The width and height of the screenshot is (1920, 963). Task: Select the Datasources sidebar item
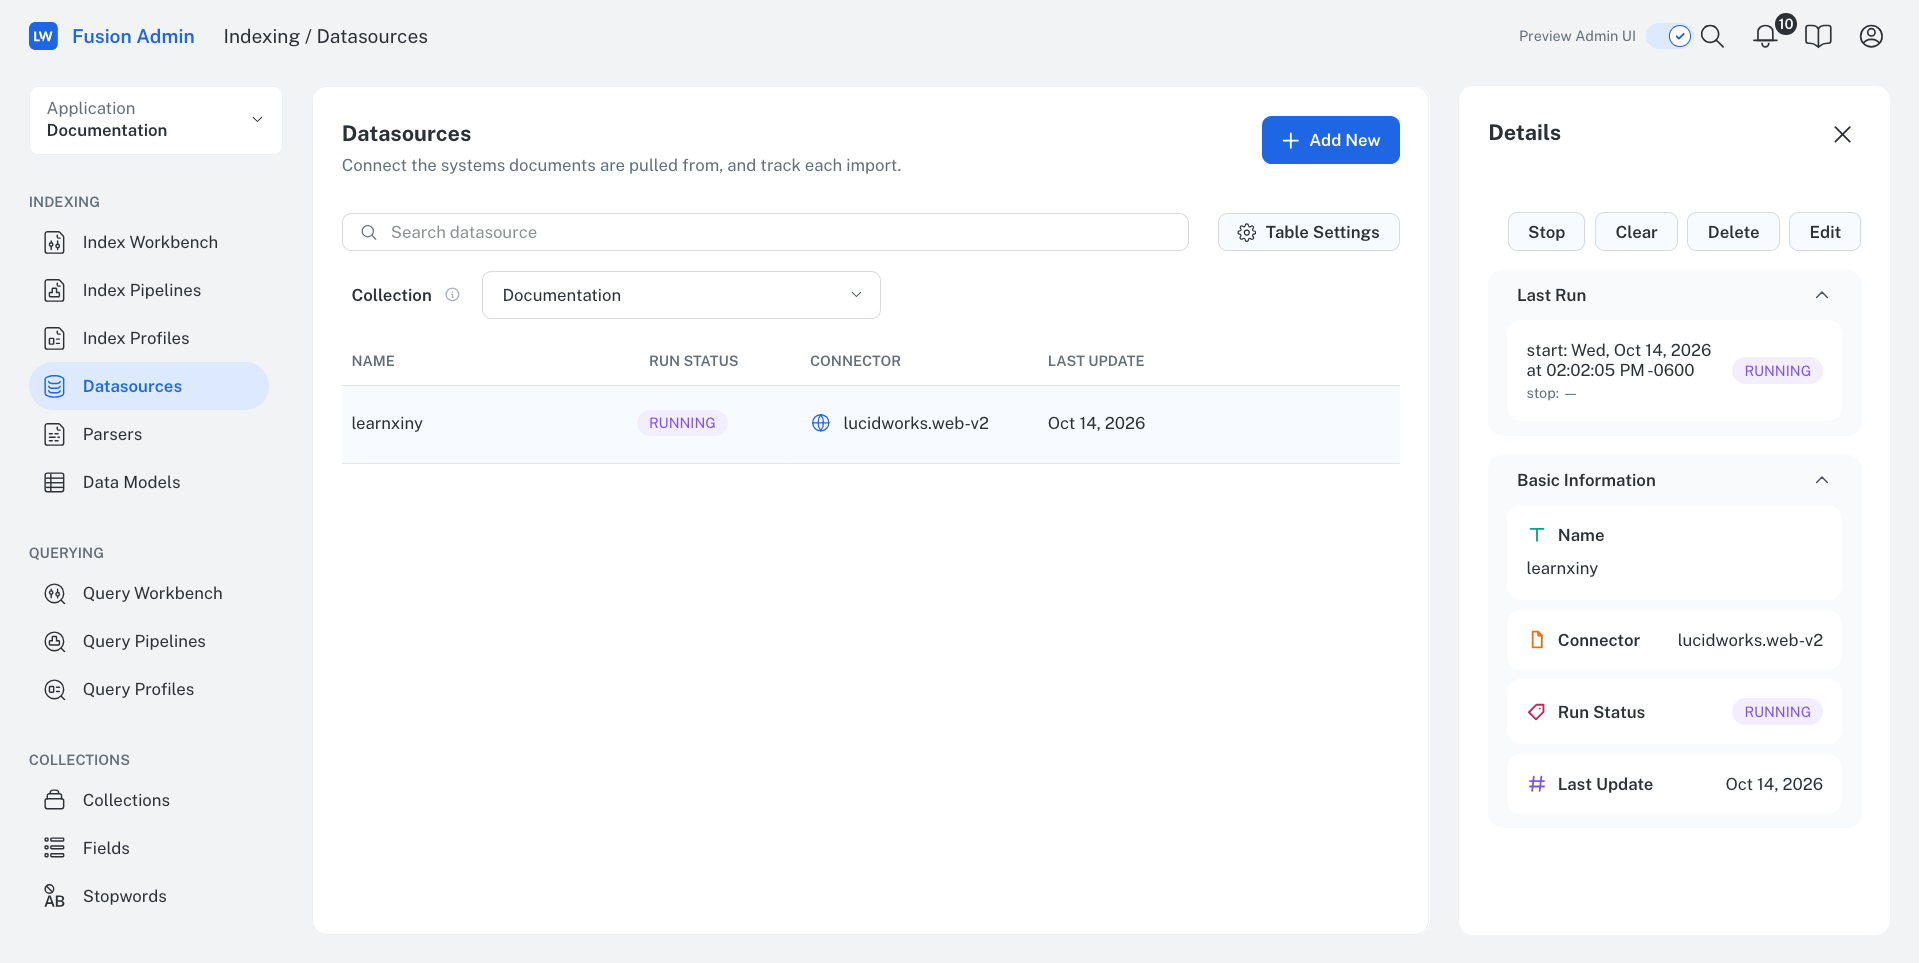coord(149,386)
